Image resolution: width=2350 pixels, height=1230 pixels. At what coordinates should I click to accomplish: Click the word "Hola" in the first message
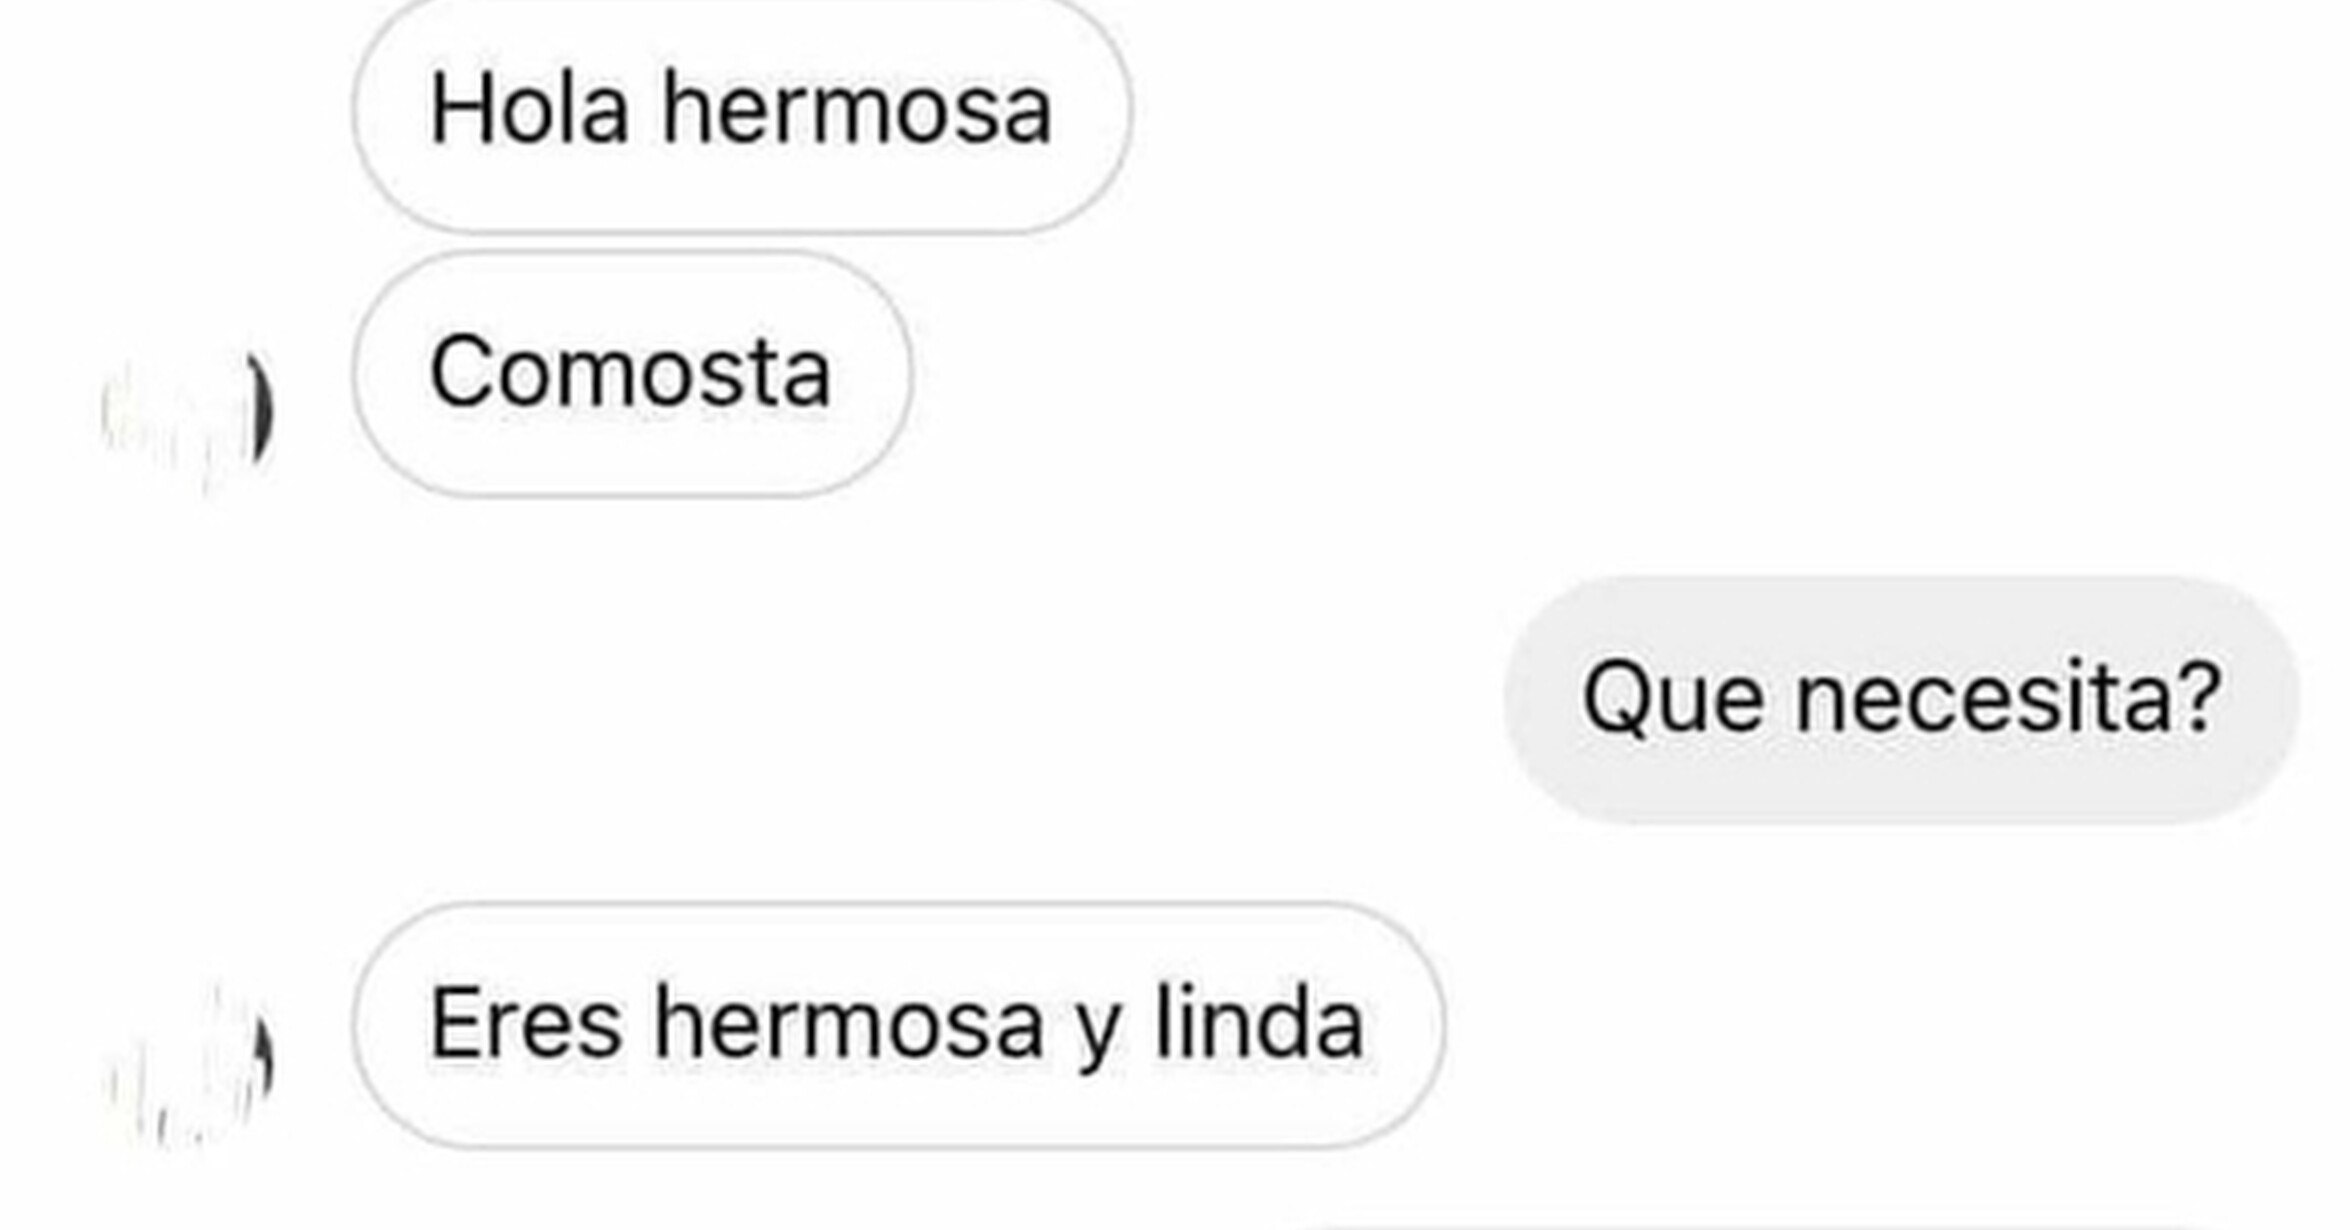(x=529, y=108)
